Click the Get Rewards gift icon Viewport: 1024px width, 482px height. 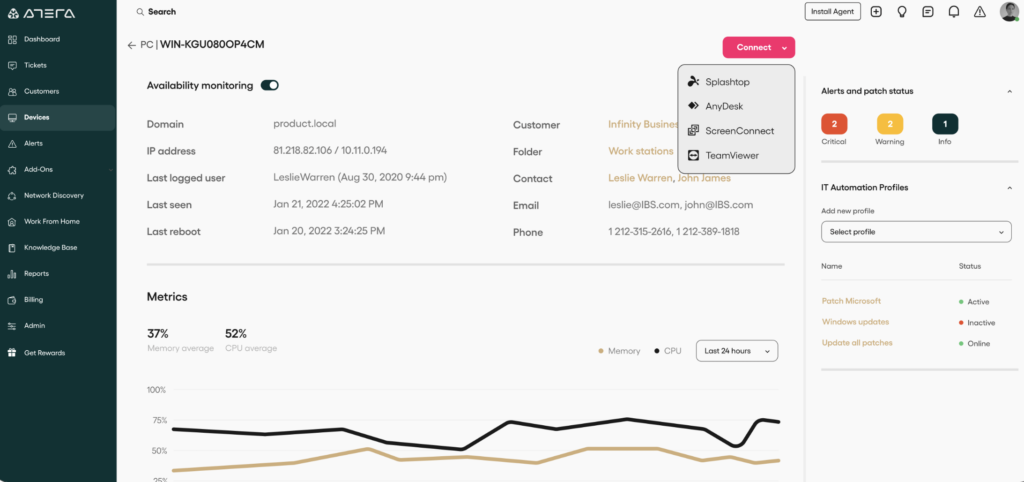point(12,353)
